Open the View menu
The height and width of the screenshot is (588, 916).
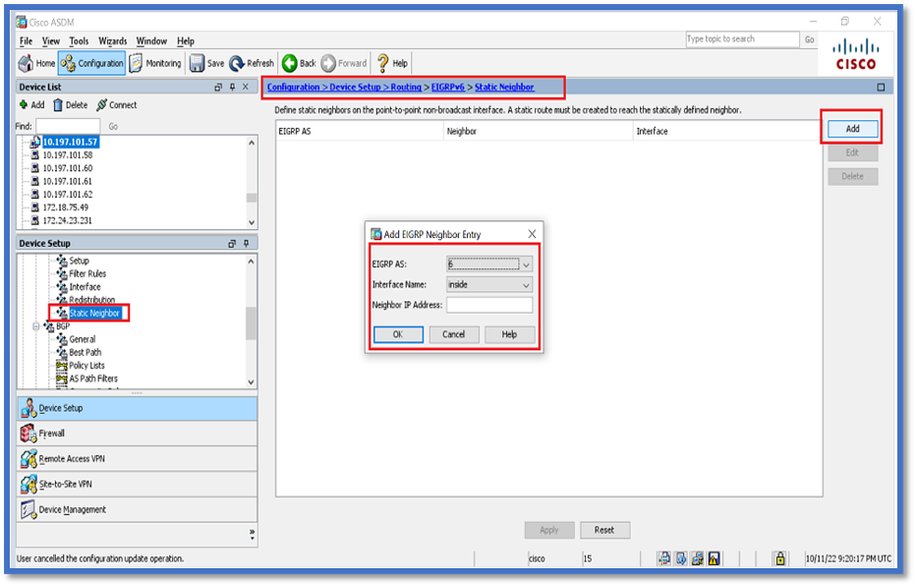coord(51,41)
